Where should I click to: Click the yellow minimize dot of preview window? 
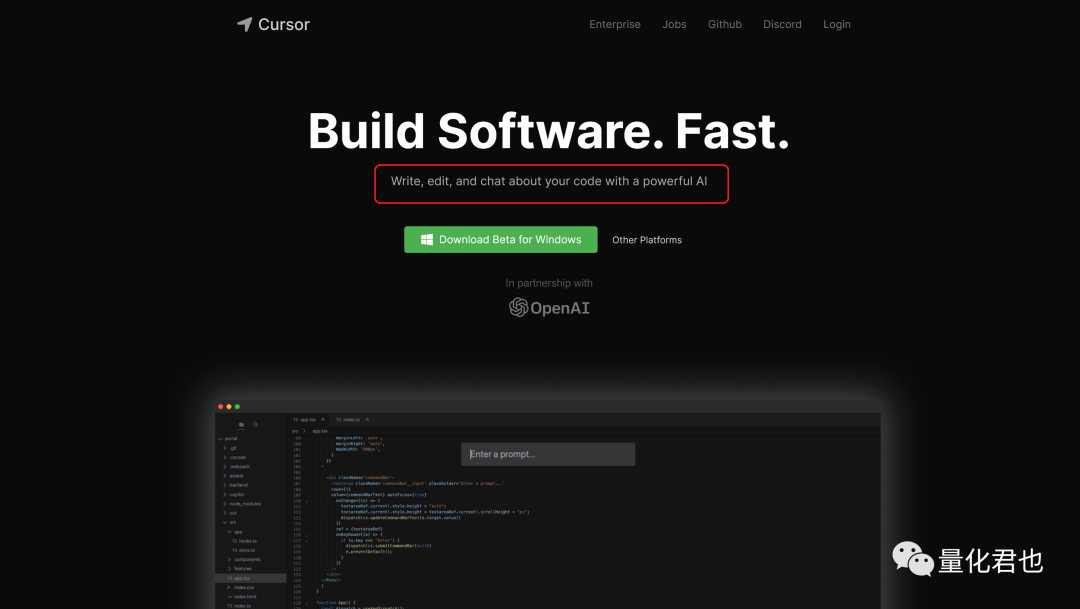click(229, 406)
